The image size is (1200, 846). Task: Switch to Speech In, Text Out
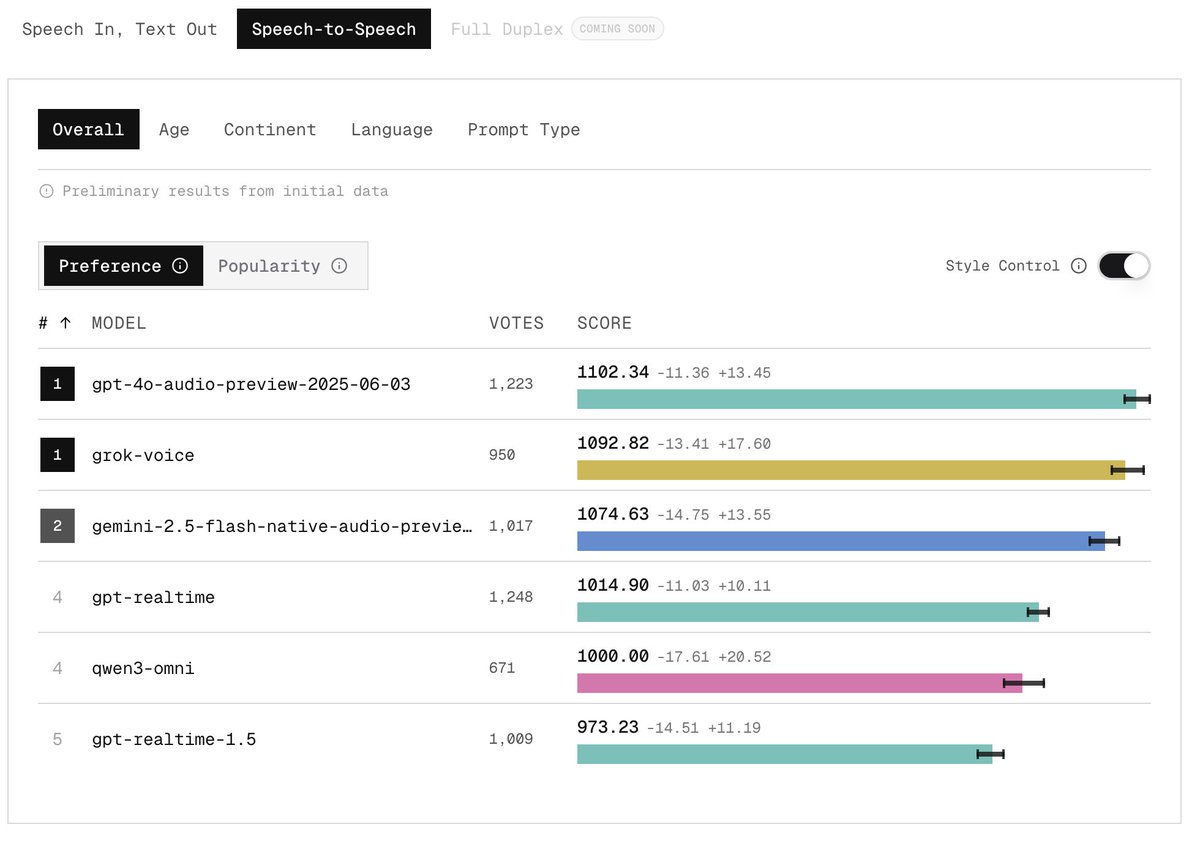pyautogui.click(x=119, y=29)
